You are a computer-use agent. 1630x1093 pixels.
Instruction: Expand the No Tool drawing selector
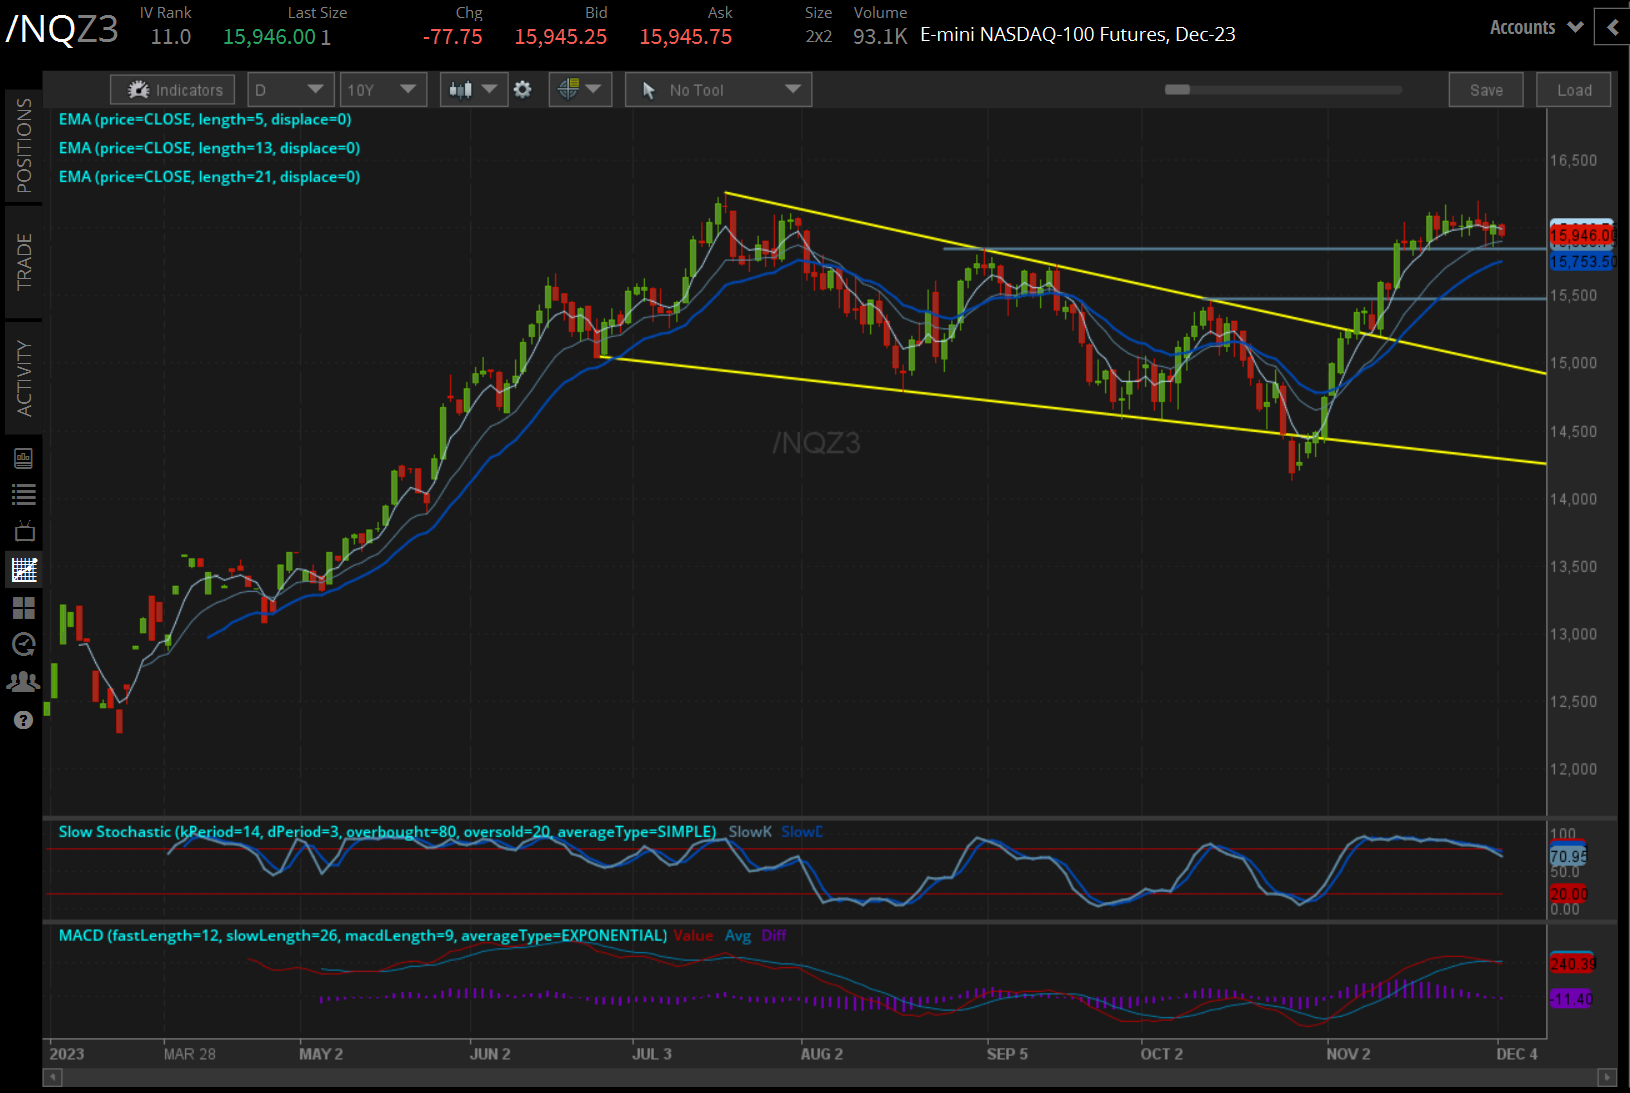click(x=718, y=90)
